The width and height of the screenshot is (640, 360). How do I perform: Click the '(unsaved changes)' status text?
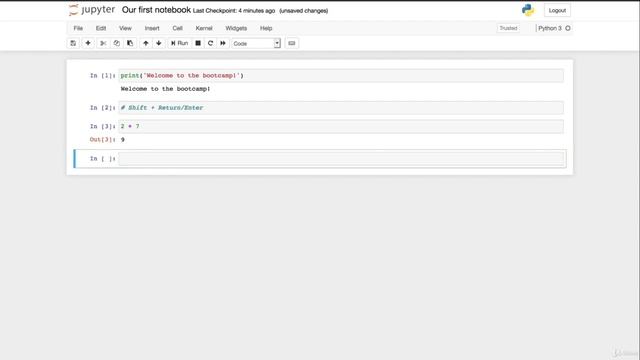(304, 11)
